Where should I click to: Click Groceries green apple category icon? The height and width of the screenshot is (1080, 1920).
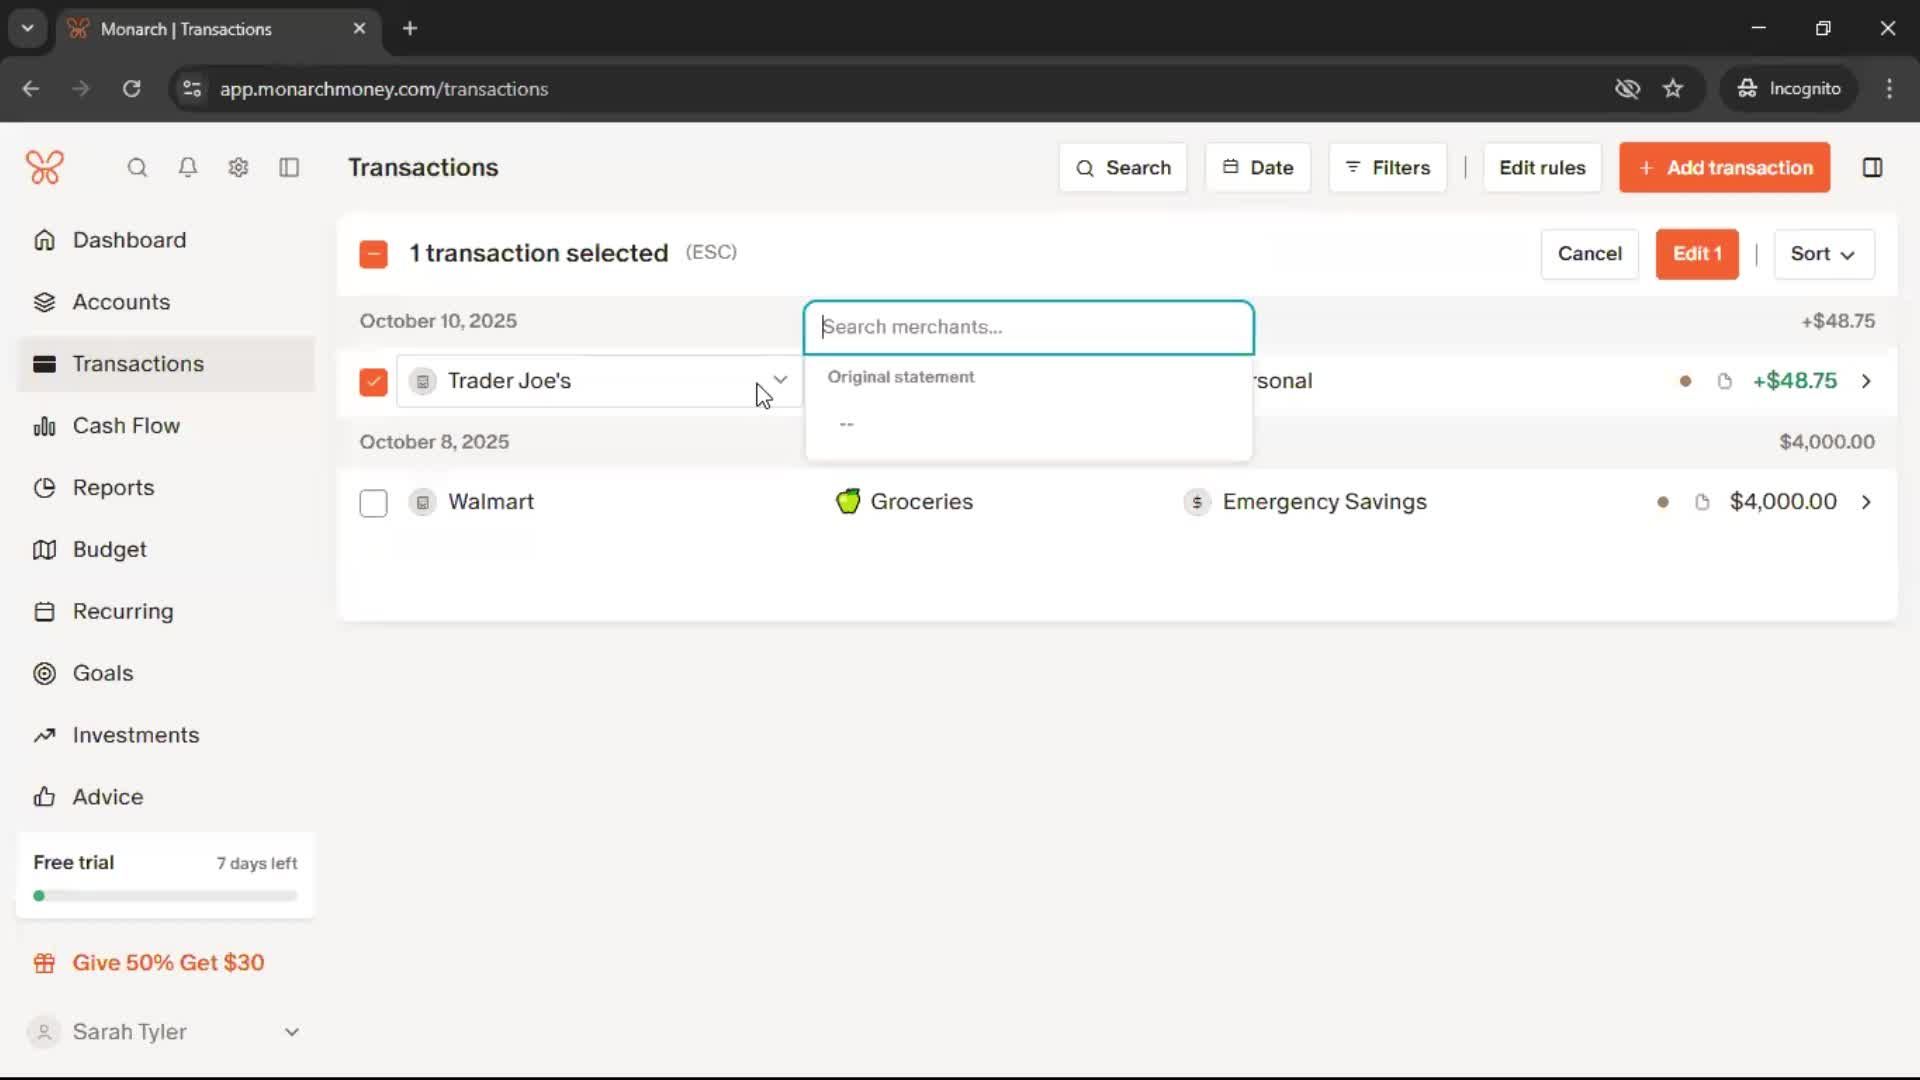tap(848, 502)
